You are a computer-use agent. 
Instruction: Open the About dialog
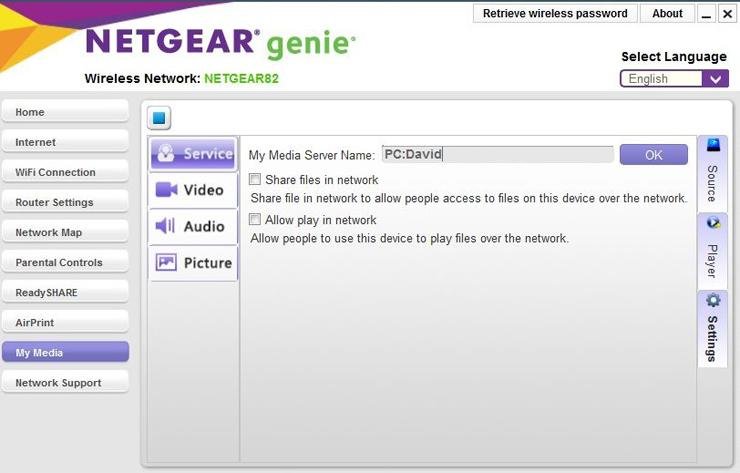point(667,14)
